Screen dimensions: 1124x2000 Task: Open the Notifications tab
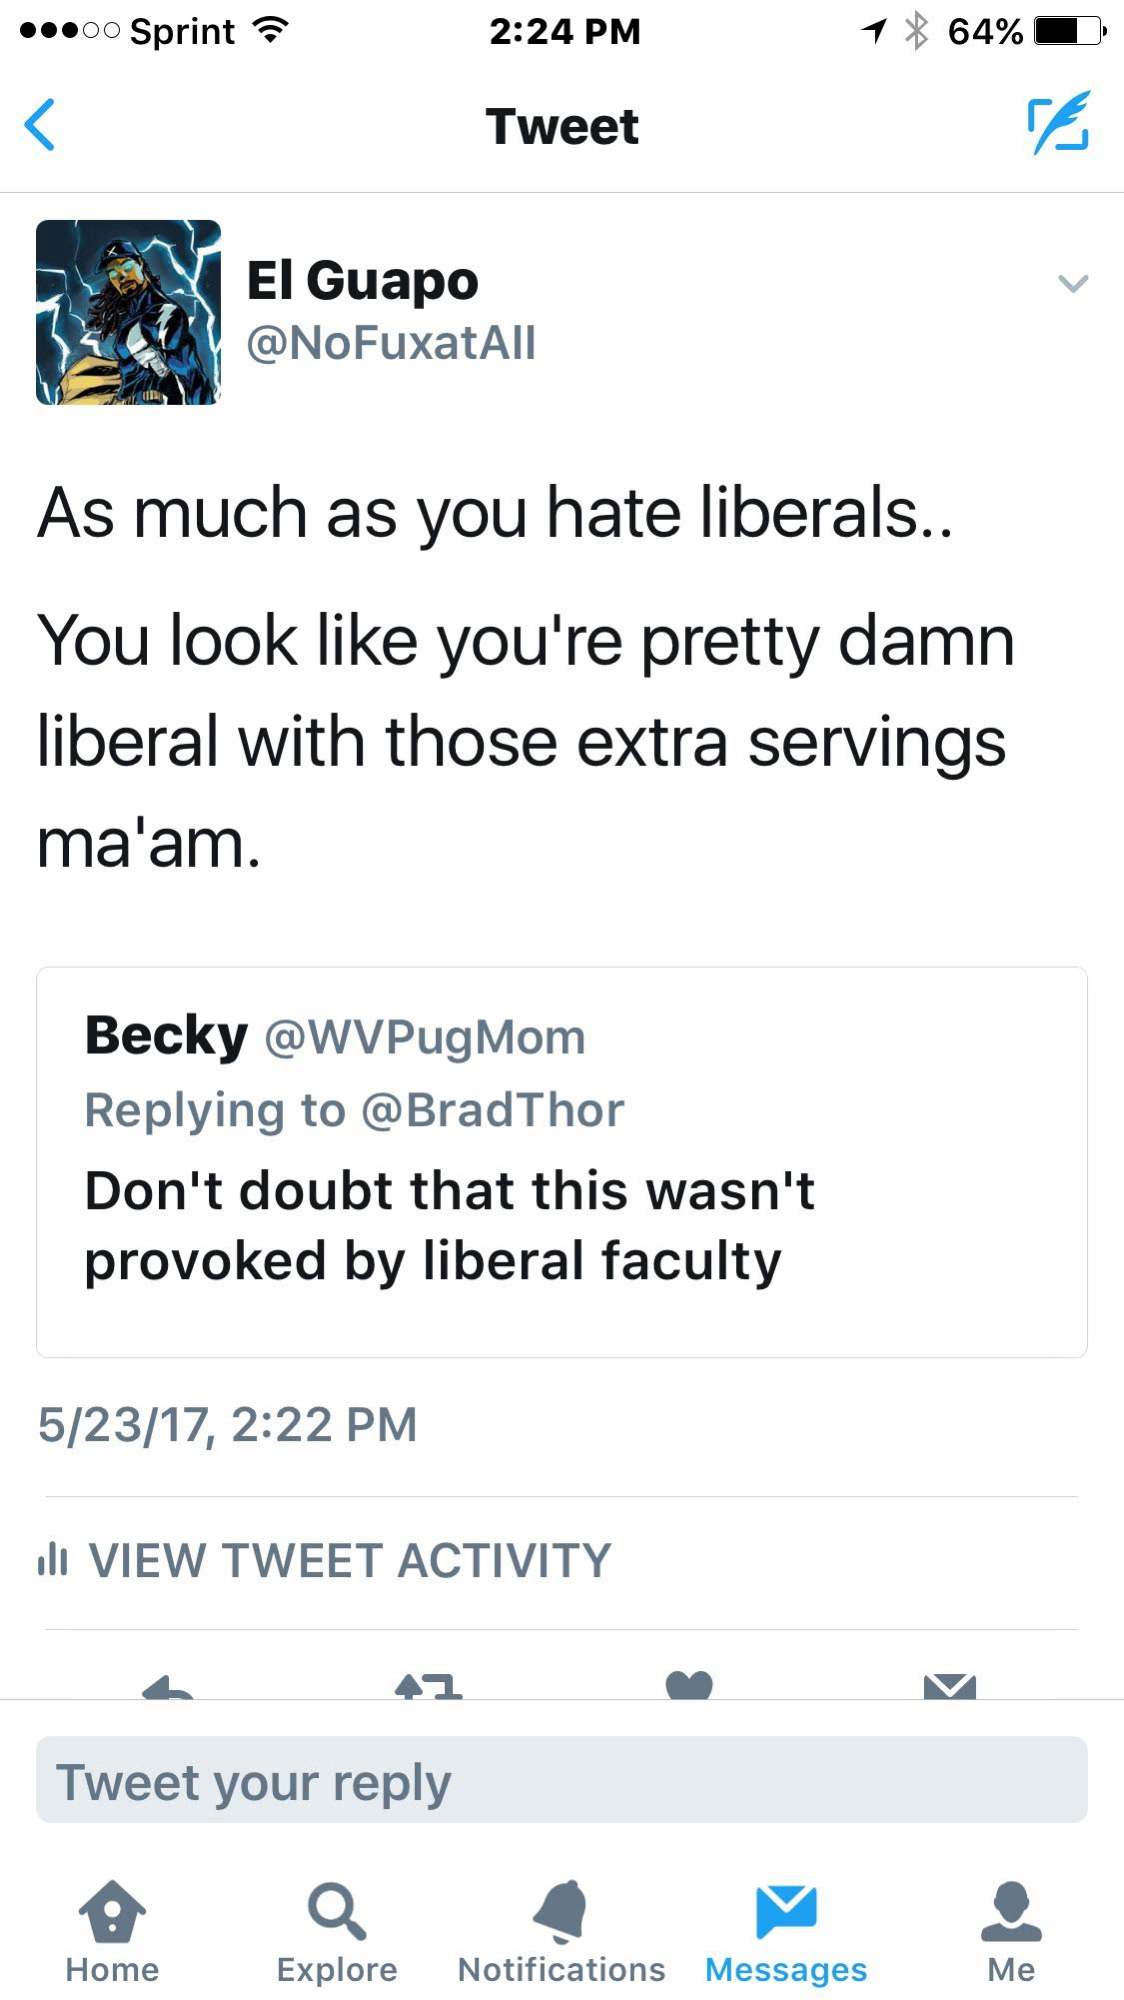pyautogui.click(x=561, y=1931)
